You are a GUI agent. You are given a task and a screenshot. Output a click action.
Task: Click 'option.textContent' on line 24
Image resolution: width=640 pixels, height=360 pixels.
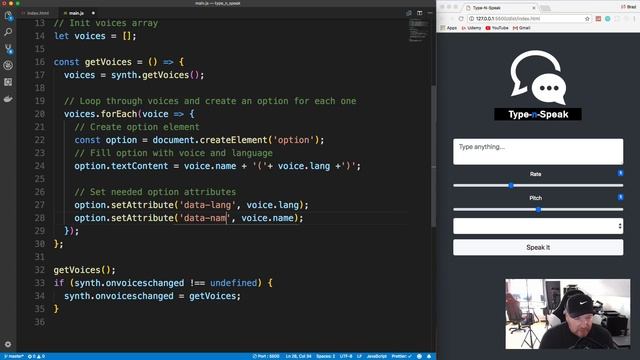121,166
